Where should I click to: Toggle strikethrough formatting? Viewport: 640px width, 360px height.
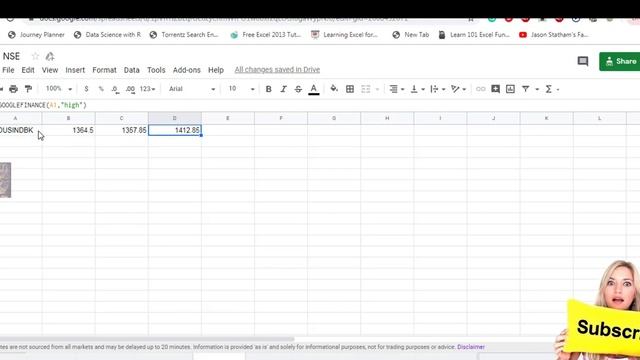(x=298, y=89)
